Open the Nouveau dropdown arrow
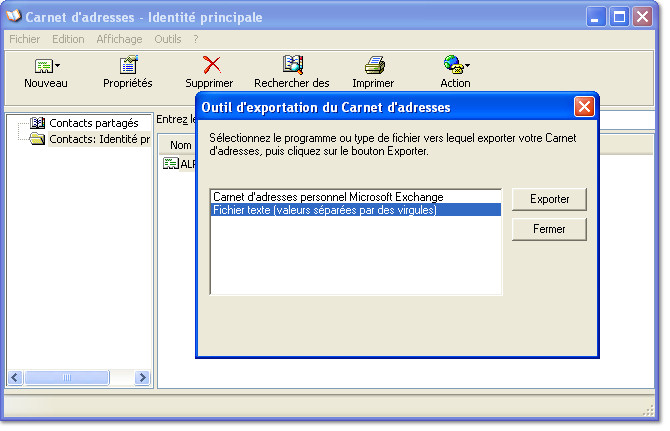 tap(57, 66)
